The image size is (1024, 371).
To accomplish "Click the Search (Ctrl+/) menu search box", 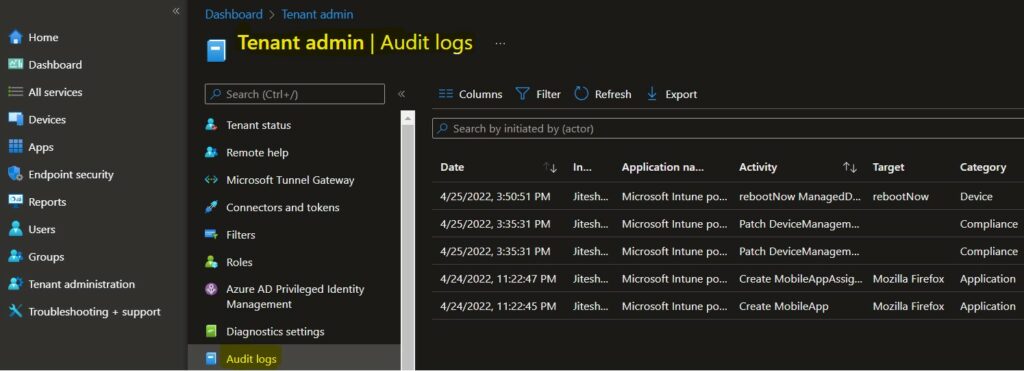I will tap(295, 94).
